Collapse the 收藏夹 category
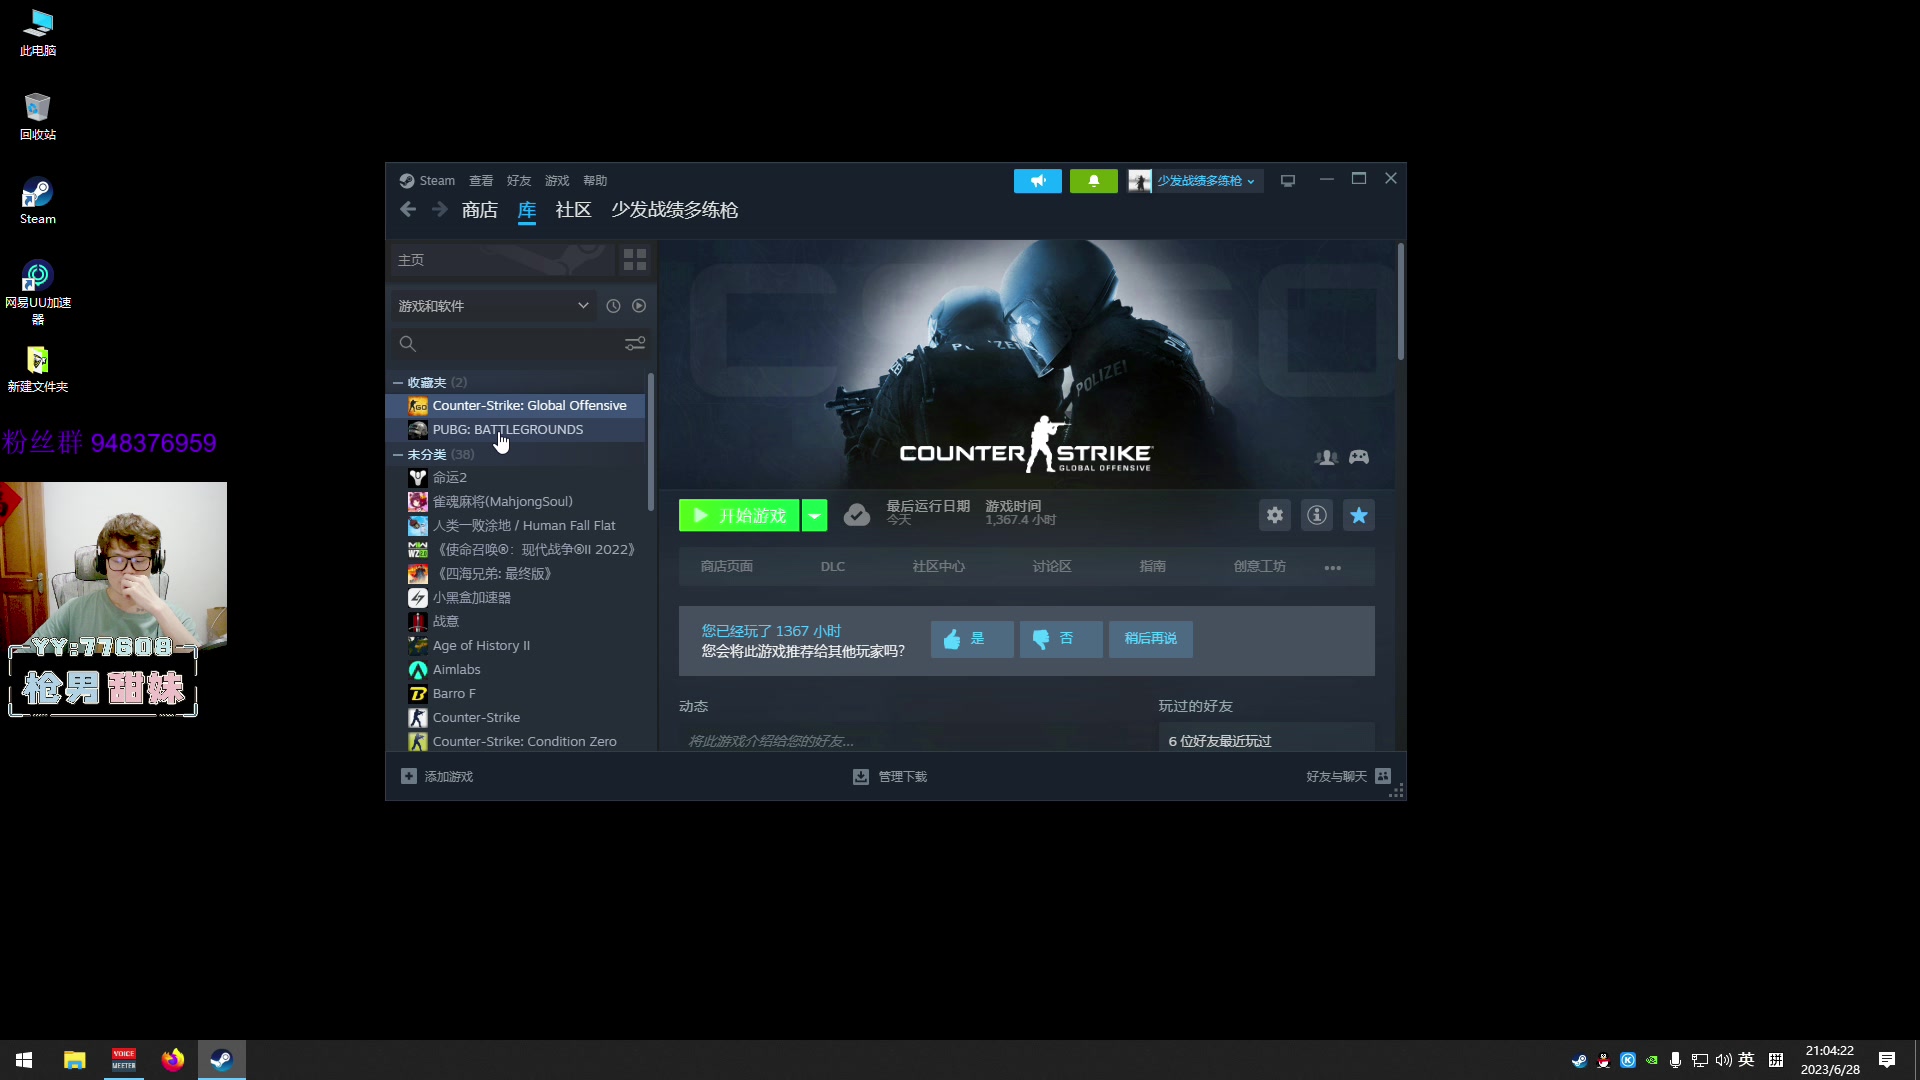Screen dimensions: 1920x1080 click(398, 383)
